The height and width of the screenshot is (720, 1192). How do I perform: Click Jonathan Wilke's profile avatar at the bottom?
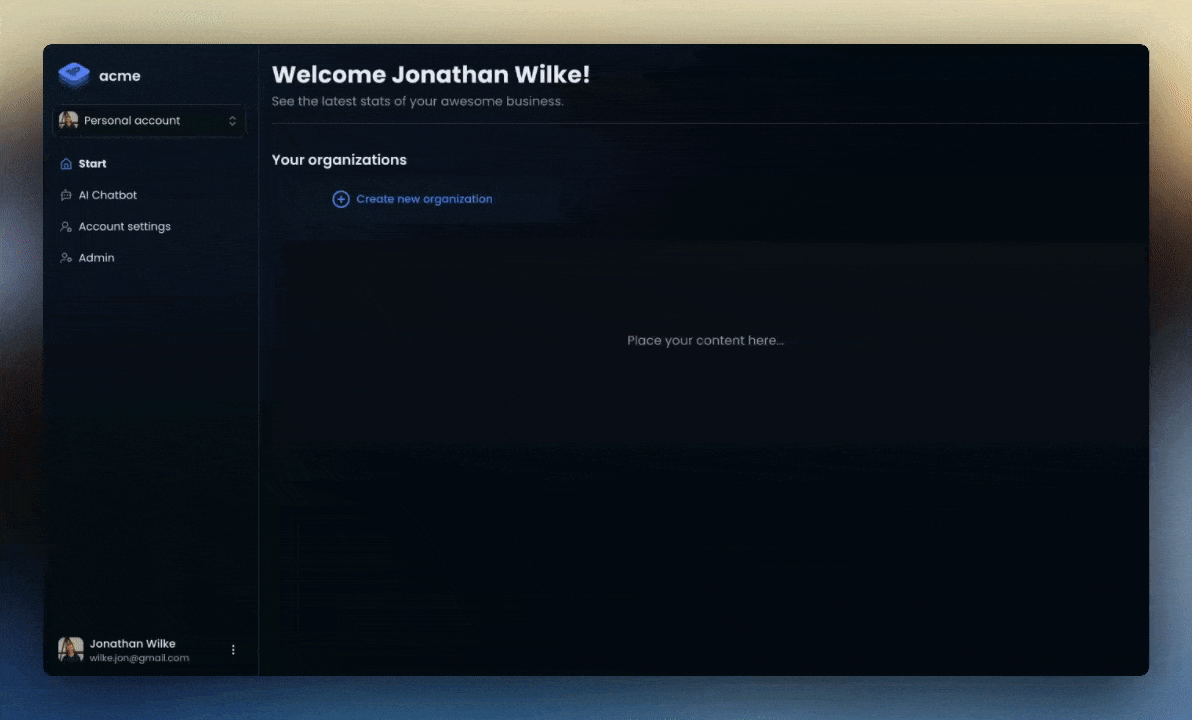(x=71, y=650)
